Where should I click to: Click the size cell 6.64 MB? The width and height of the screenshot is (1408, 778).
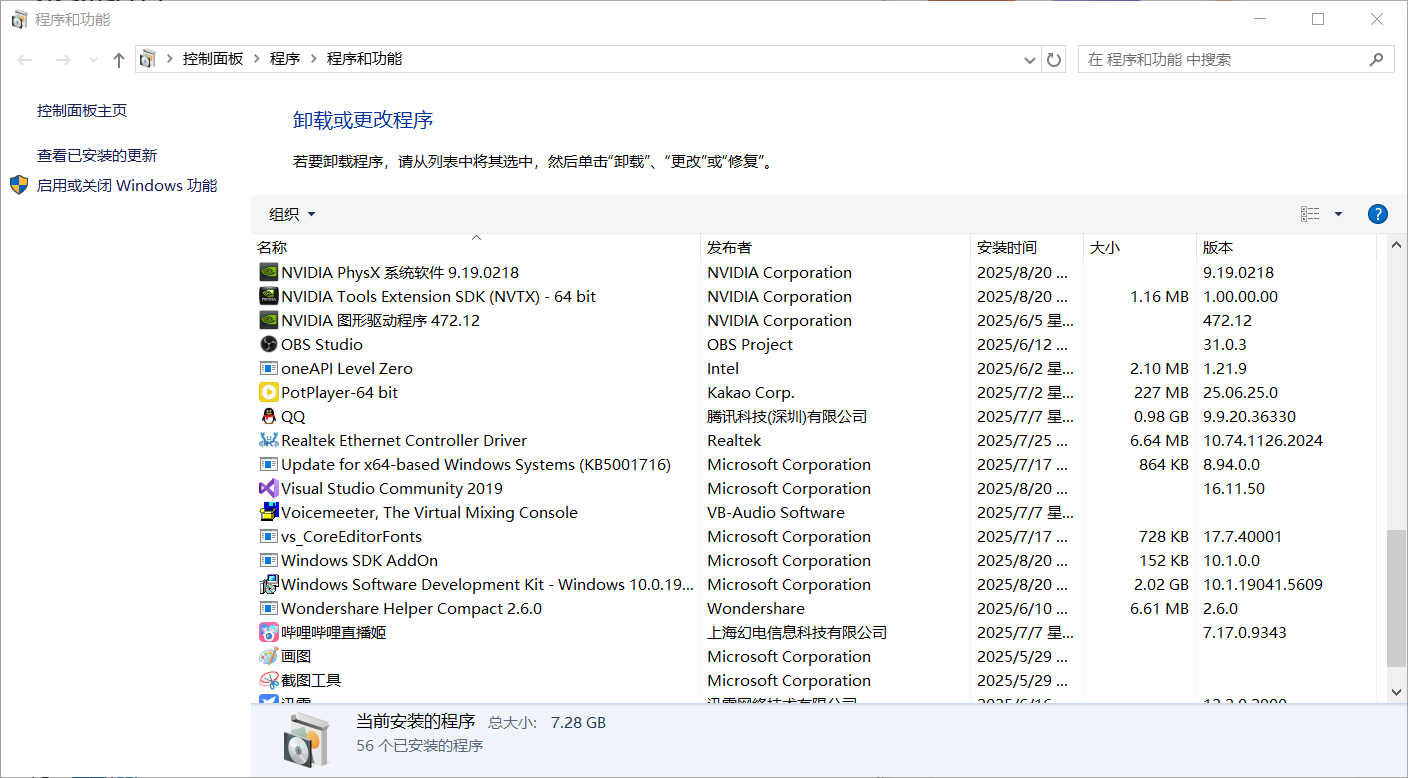[x=1159, y=440]
